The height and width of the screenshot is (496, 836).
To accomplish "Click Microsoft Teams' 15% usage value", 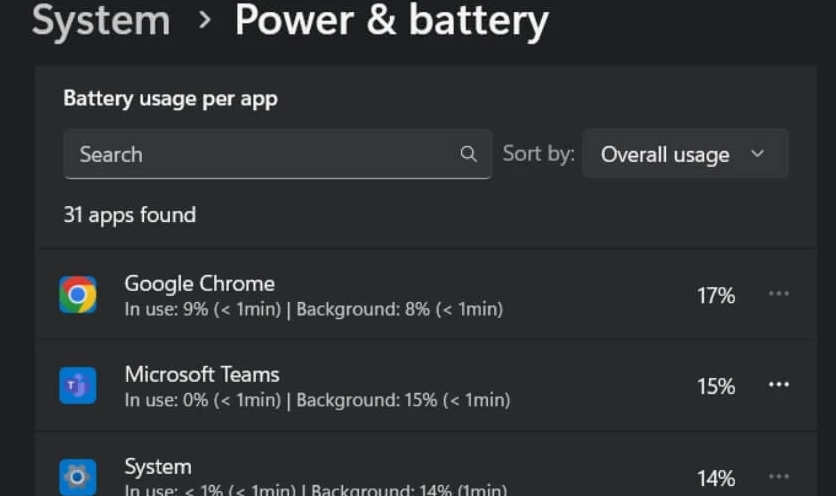I will coord(716,386).
